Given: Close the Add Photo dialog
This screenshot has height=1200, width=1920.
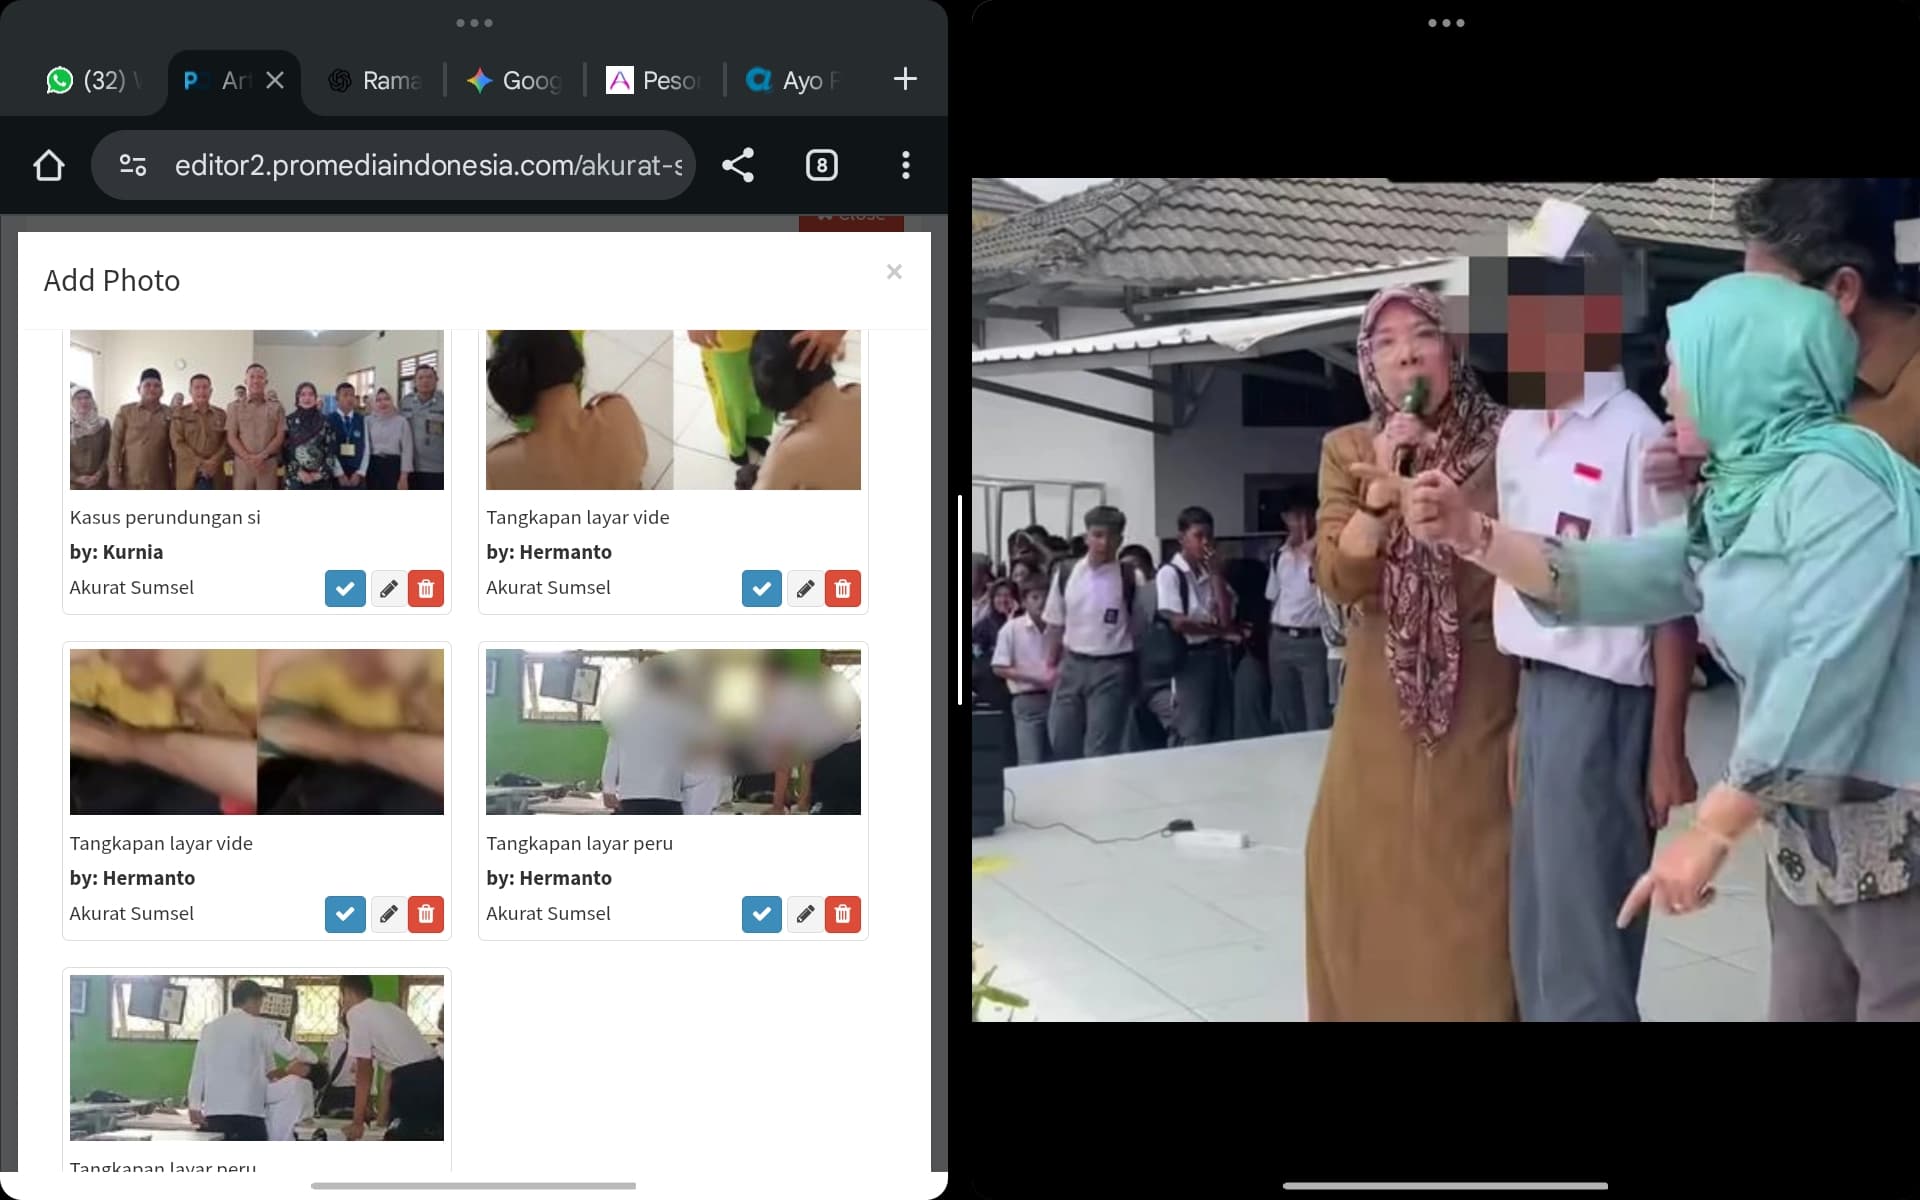Looking at the screenshot, I should 894,272.
